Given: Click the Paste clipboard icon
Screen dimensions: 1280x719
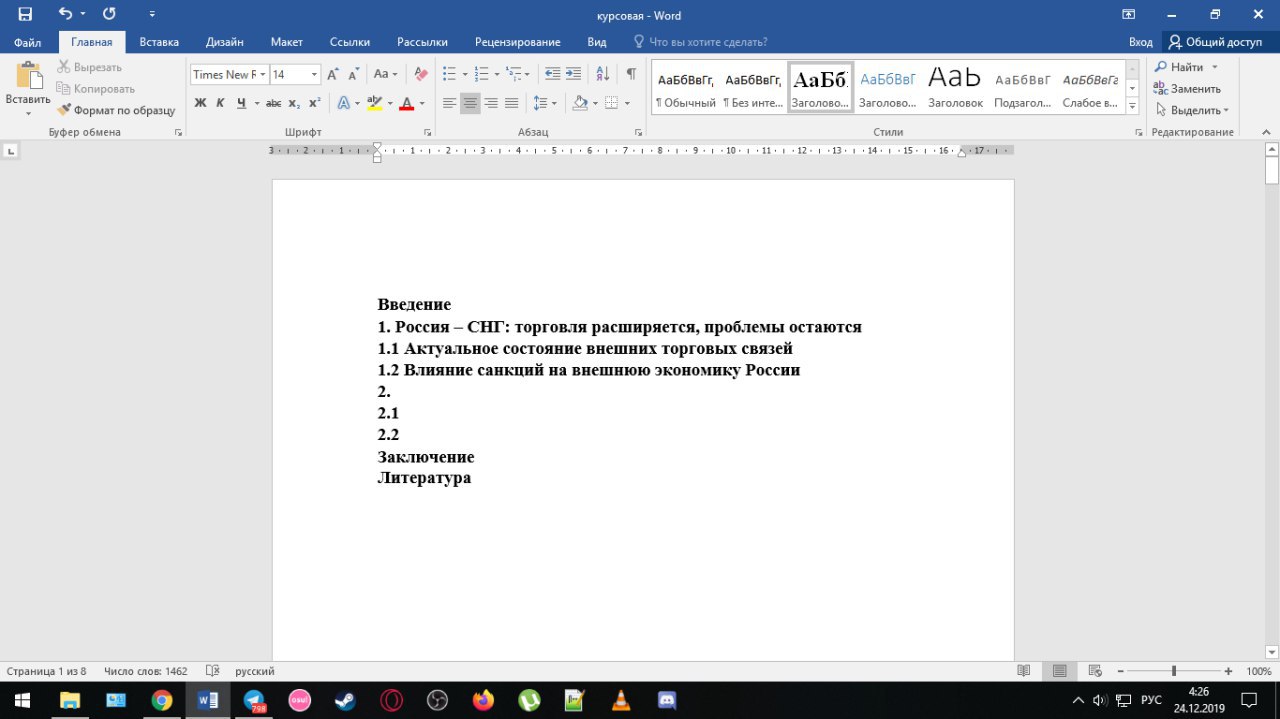Looking at the screenshot, I should tap(28, 77).
